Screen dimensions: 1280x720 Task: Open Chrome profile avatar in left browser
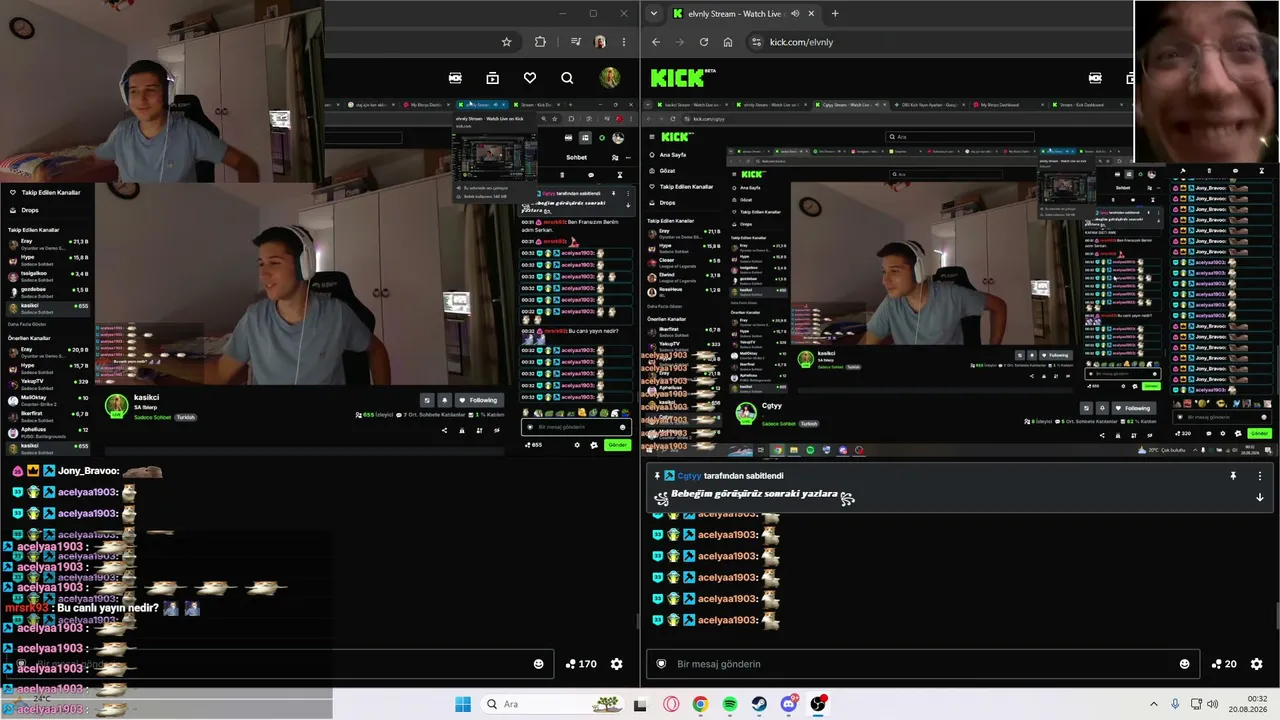click(x=600, y=42)
